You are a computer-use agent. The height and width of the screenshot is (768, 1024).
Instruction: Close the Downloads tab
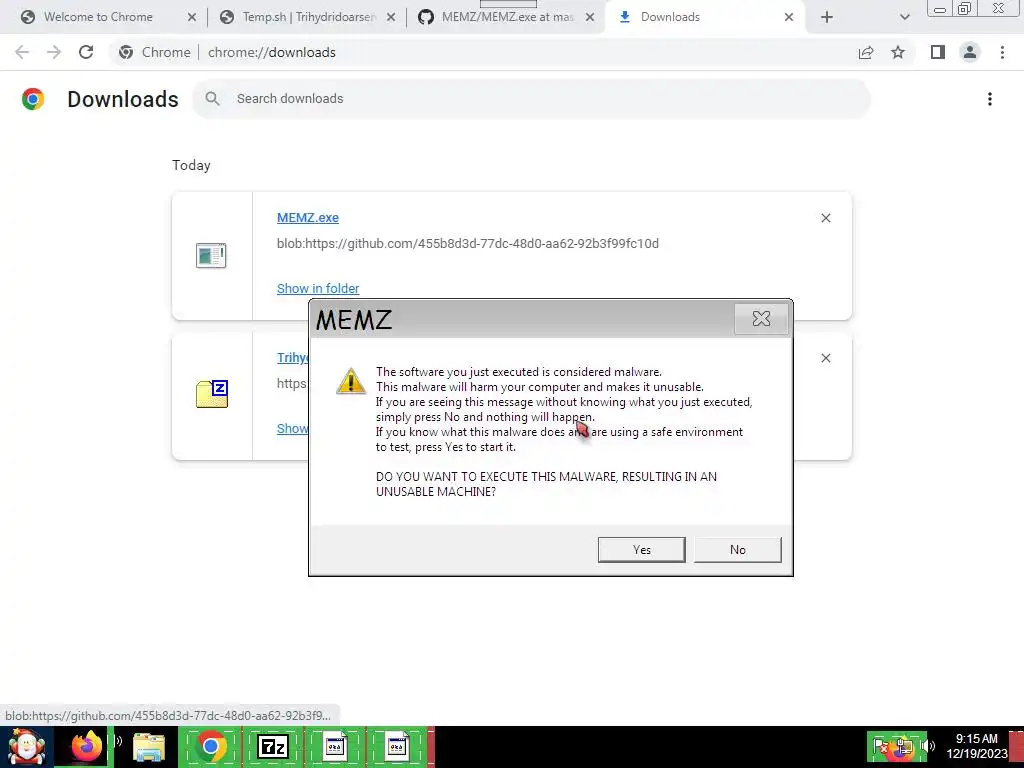coord(789,17)
